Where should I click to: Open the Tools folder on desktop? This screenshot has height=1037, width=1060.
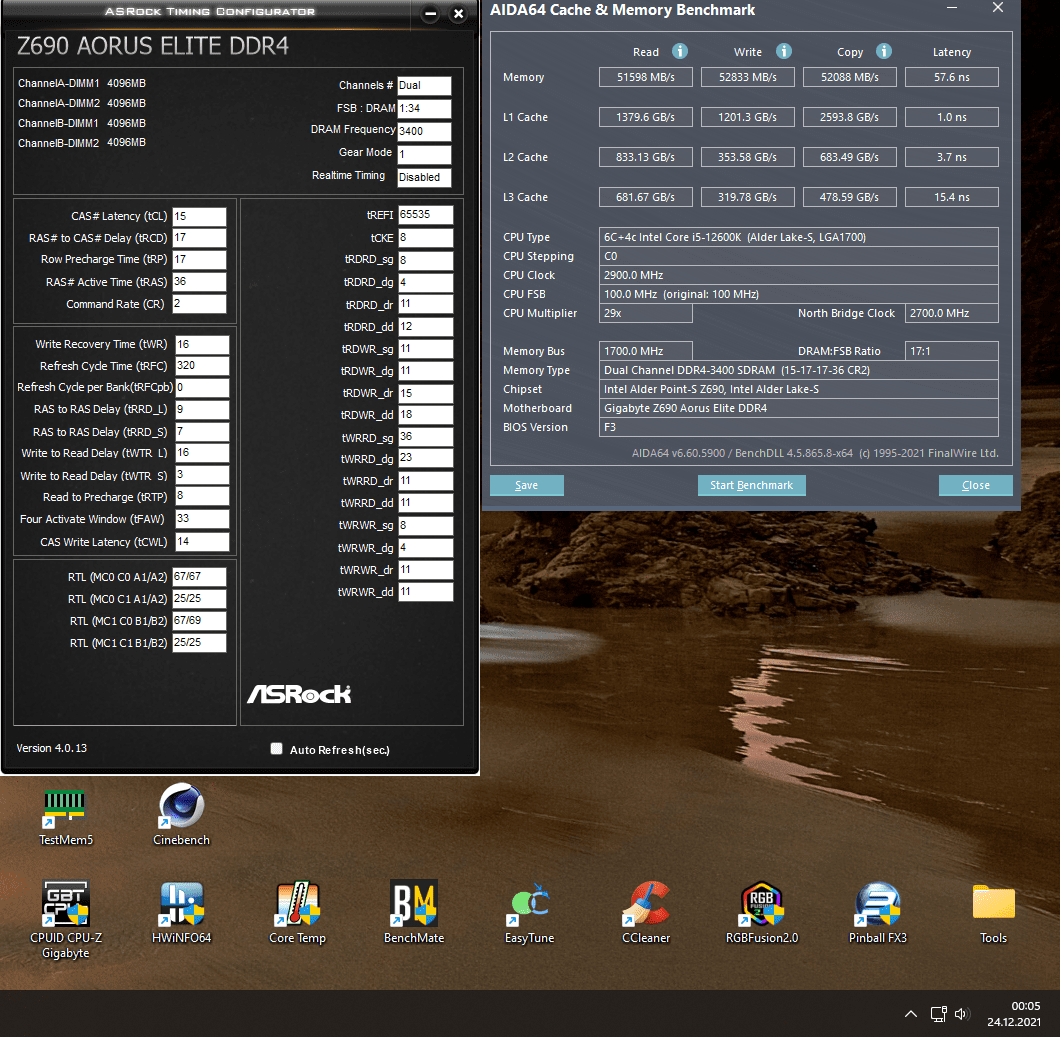[x=993, y=912]
